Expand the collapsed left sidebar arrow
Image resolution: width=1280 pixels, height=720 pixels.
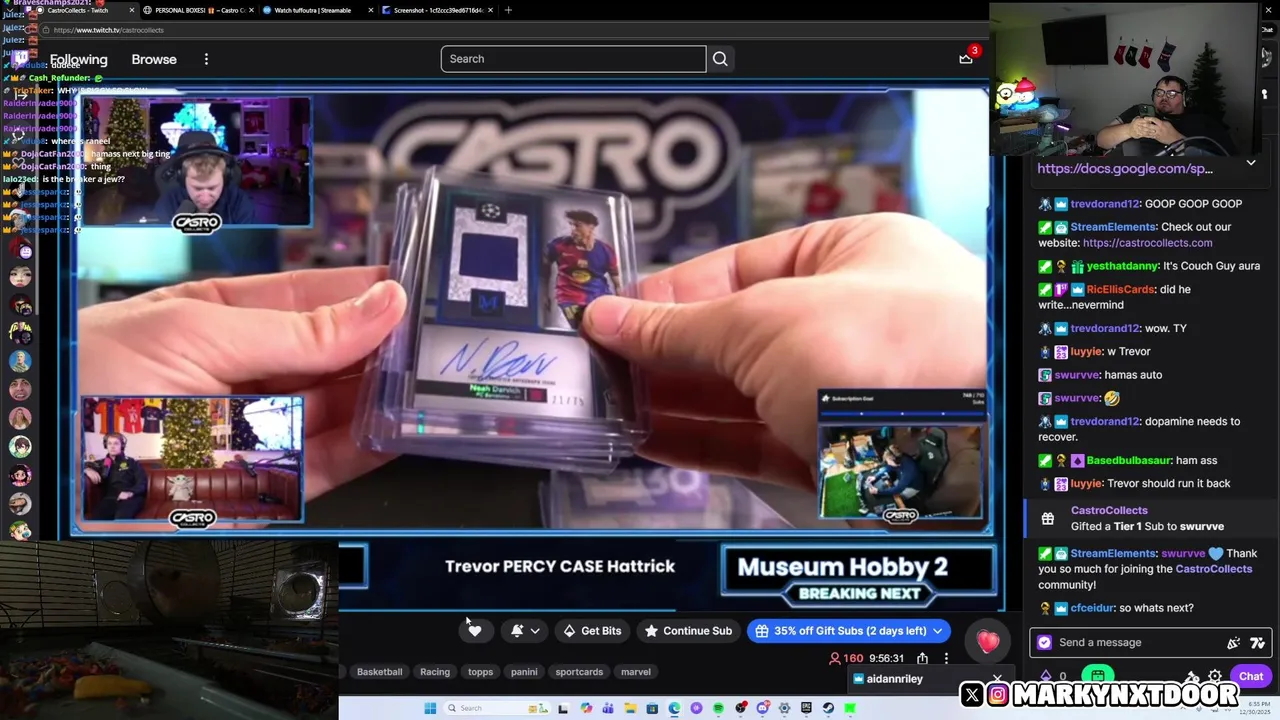pyautogui.click(x=20, y=94)
